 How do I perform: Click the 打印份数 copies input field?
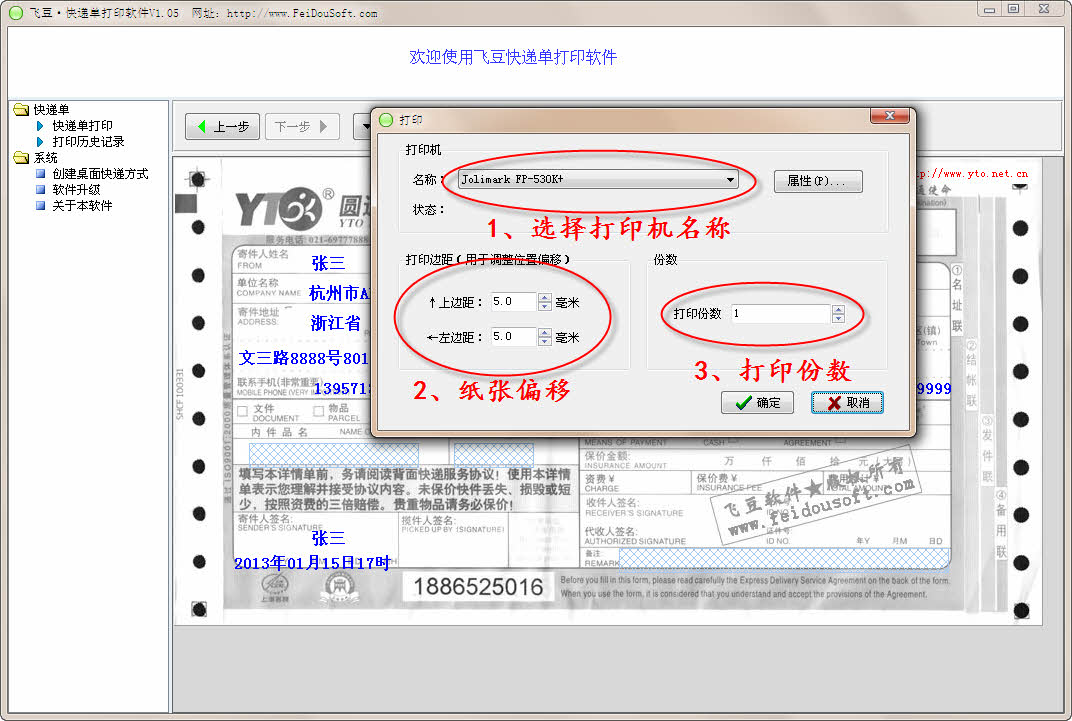tap(781, 314)
